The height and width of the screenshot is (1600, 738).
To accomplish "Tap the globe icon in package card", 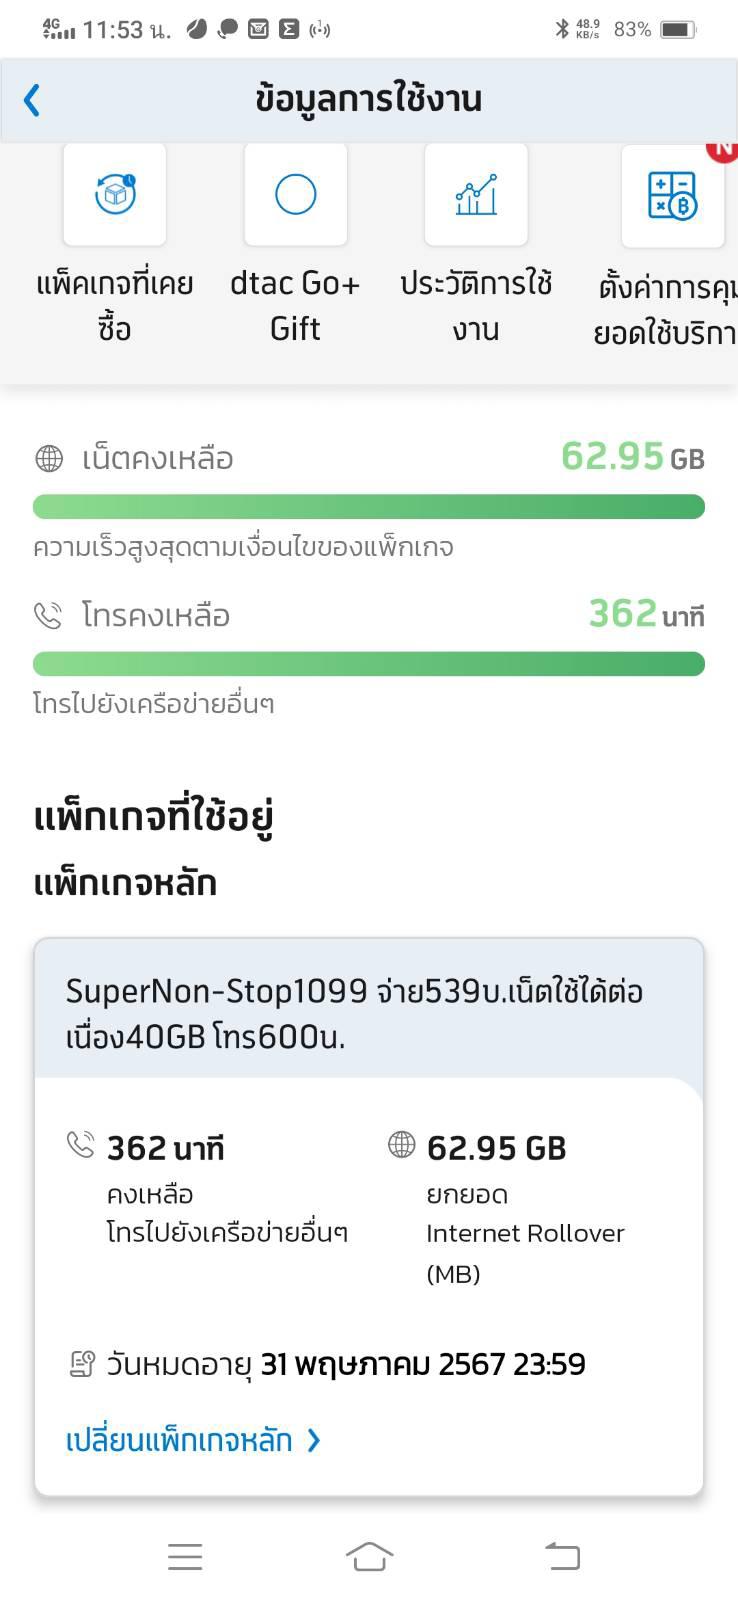I will coord(401,1144).
